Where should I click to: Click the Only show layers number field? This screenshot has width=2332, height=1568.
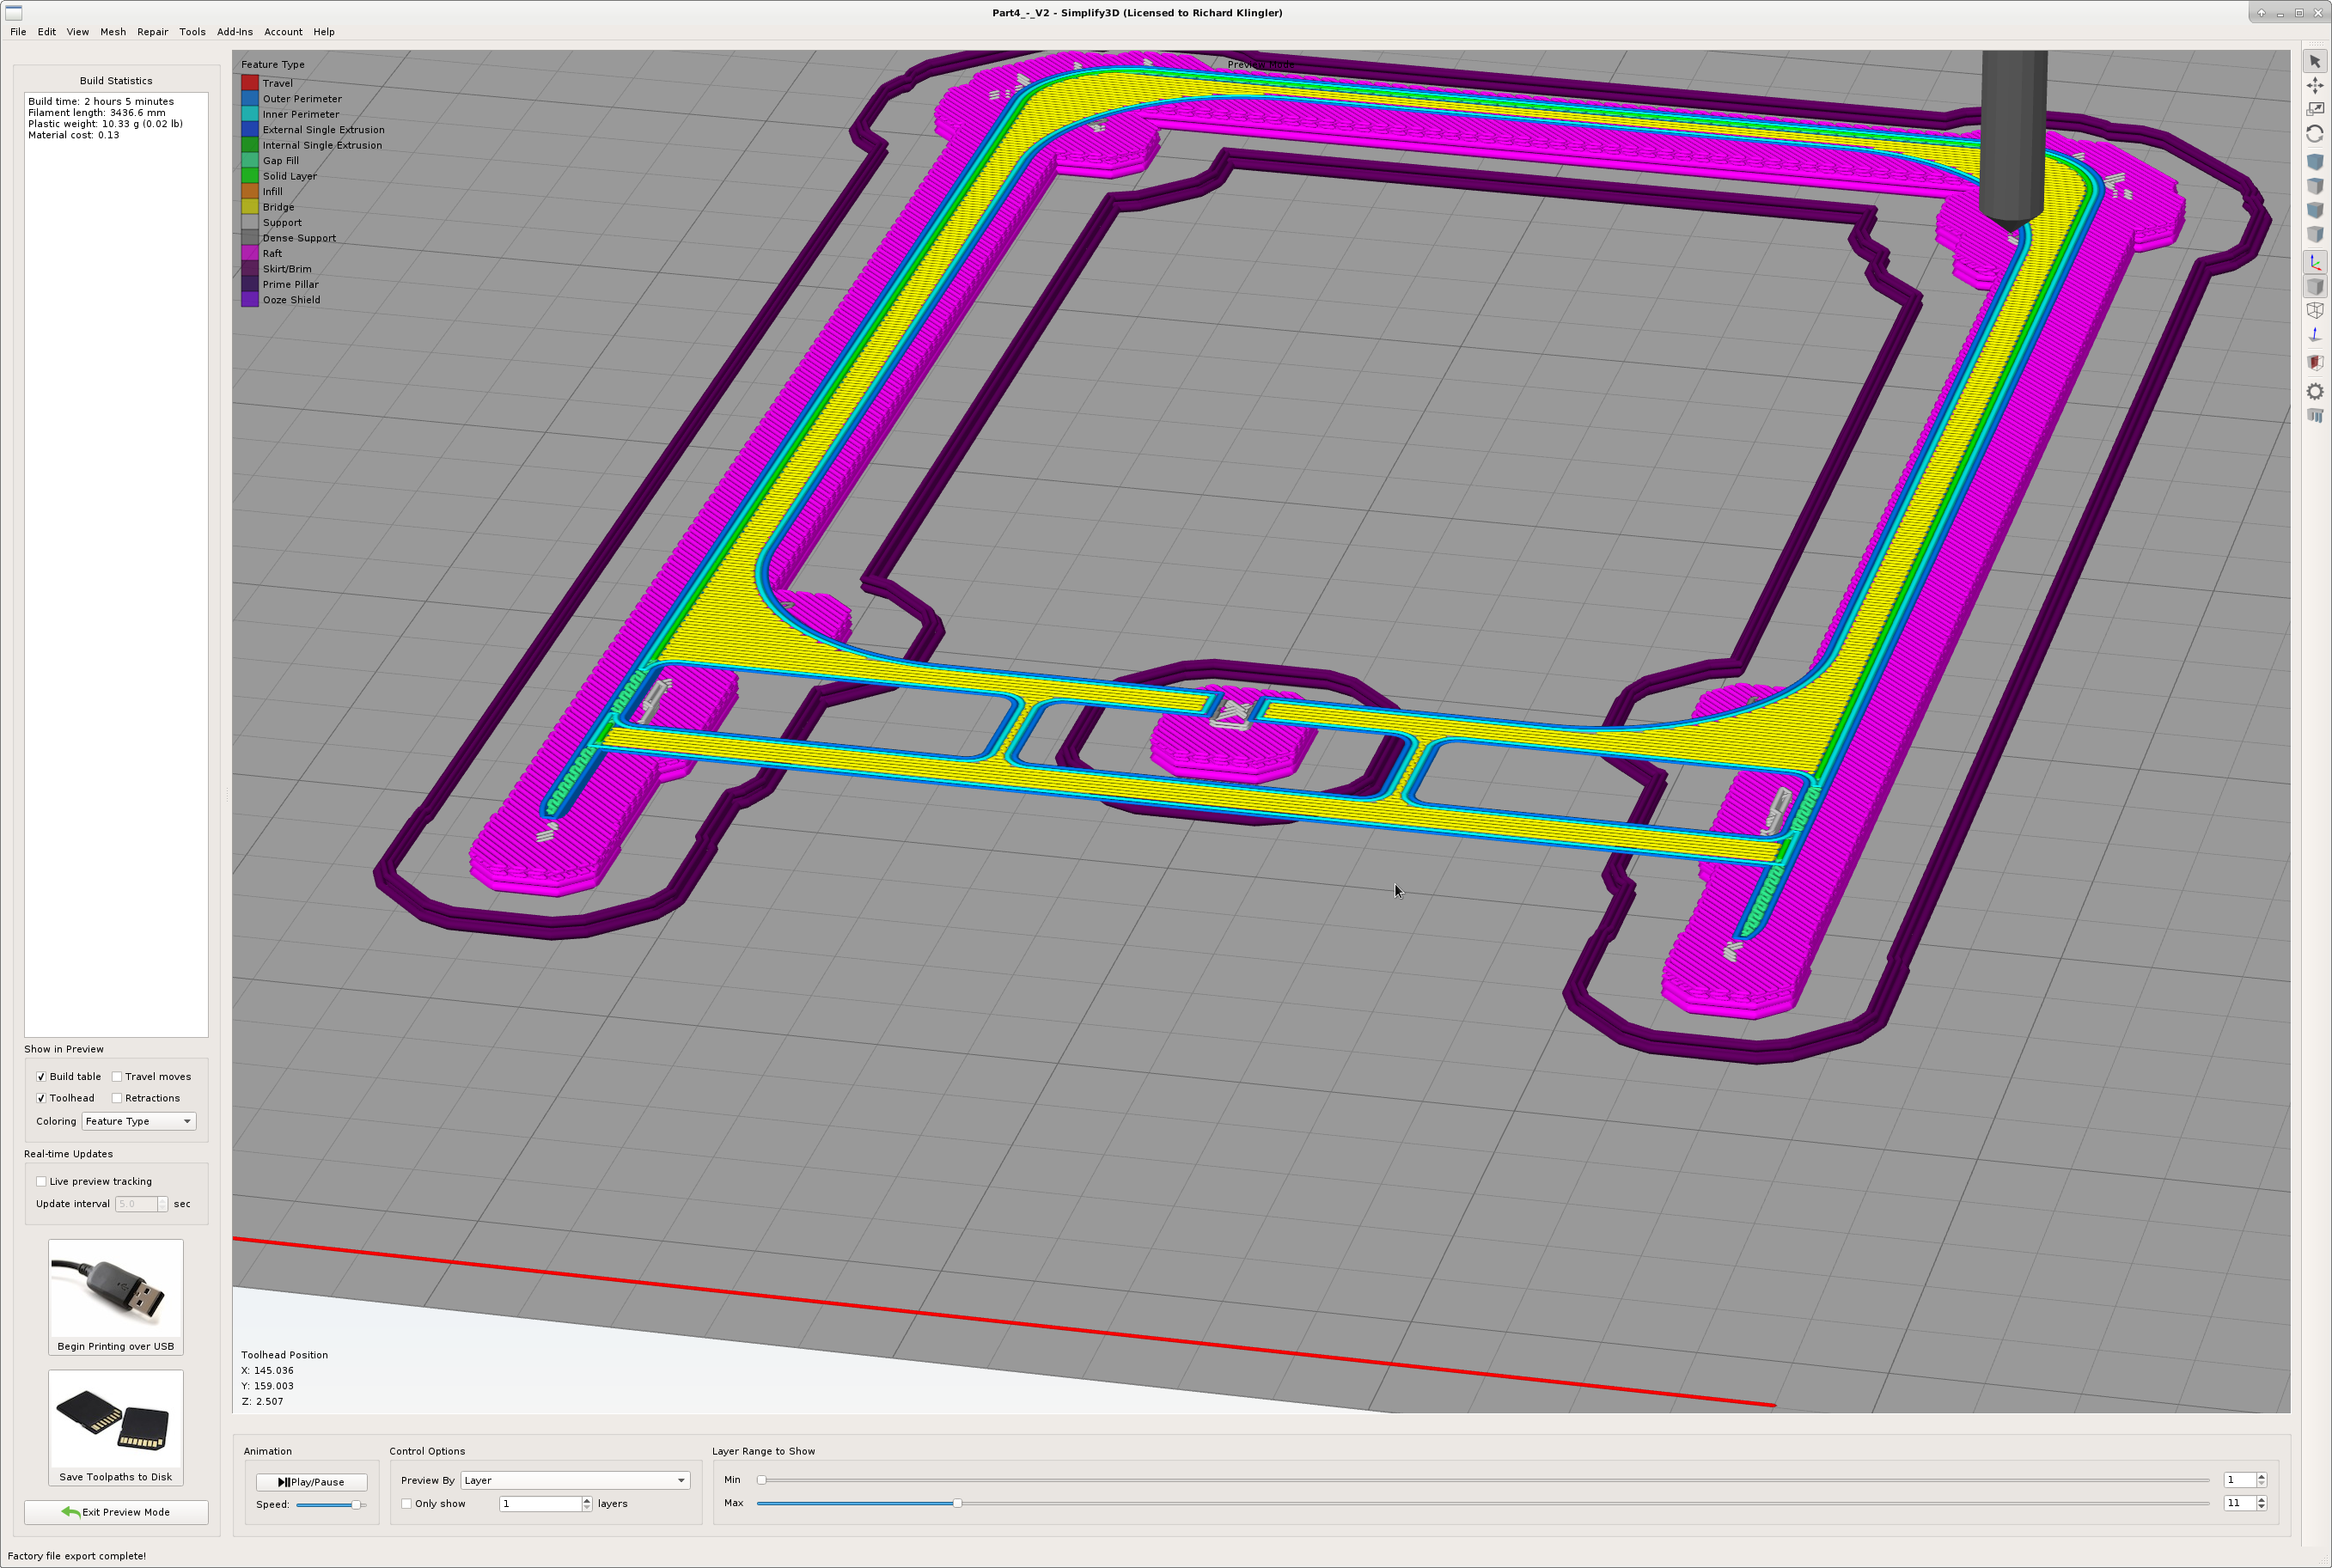[x=540, y=1504]
